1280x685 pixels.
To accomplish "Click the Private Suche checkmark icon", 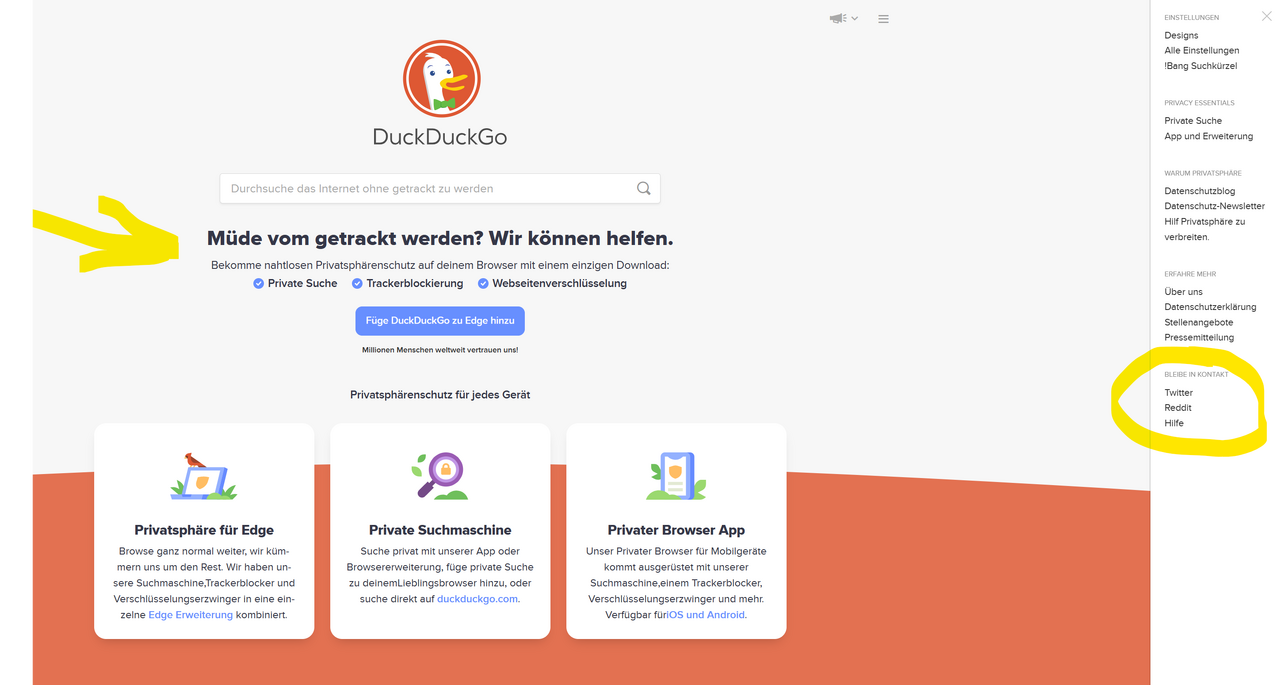I will click(x=258, y=284).
